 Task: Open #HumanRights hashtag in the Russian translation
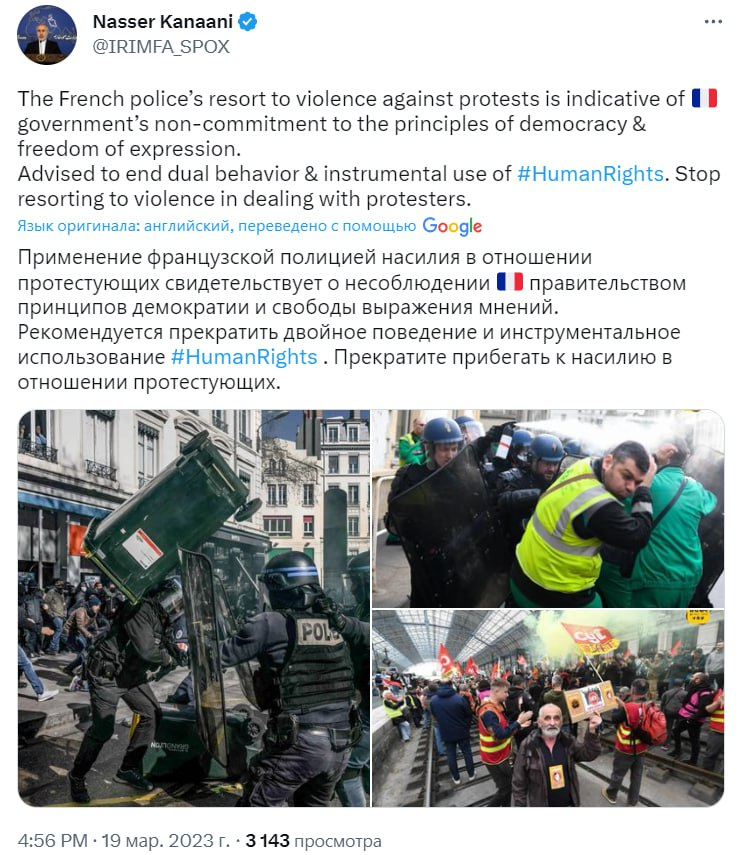[244, 357]
